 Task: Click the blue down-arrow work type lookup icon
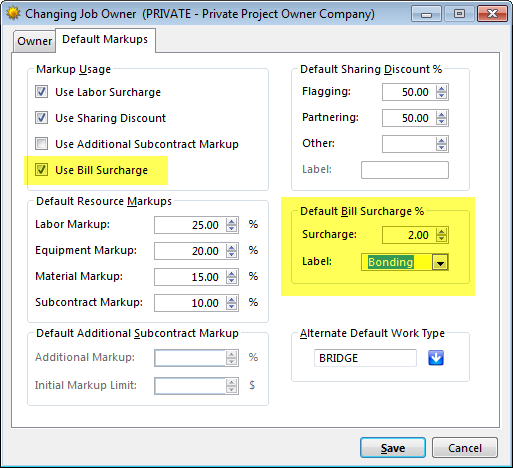(436, 358)
